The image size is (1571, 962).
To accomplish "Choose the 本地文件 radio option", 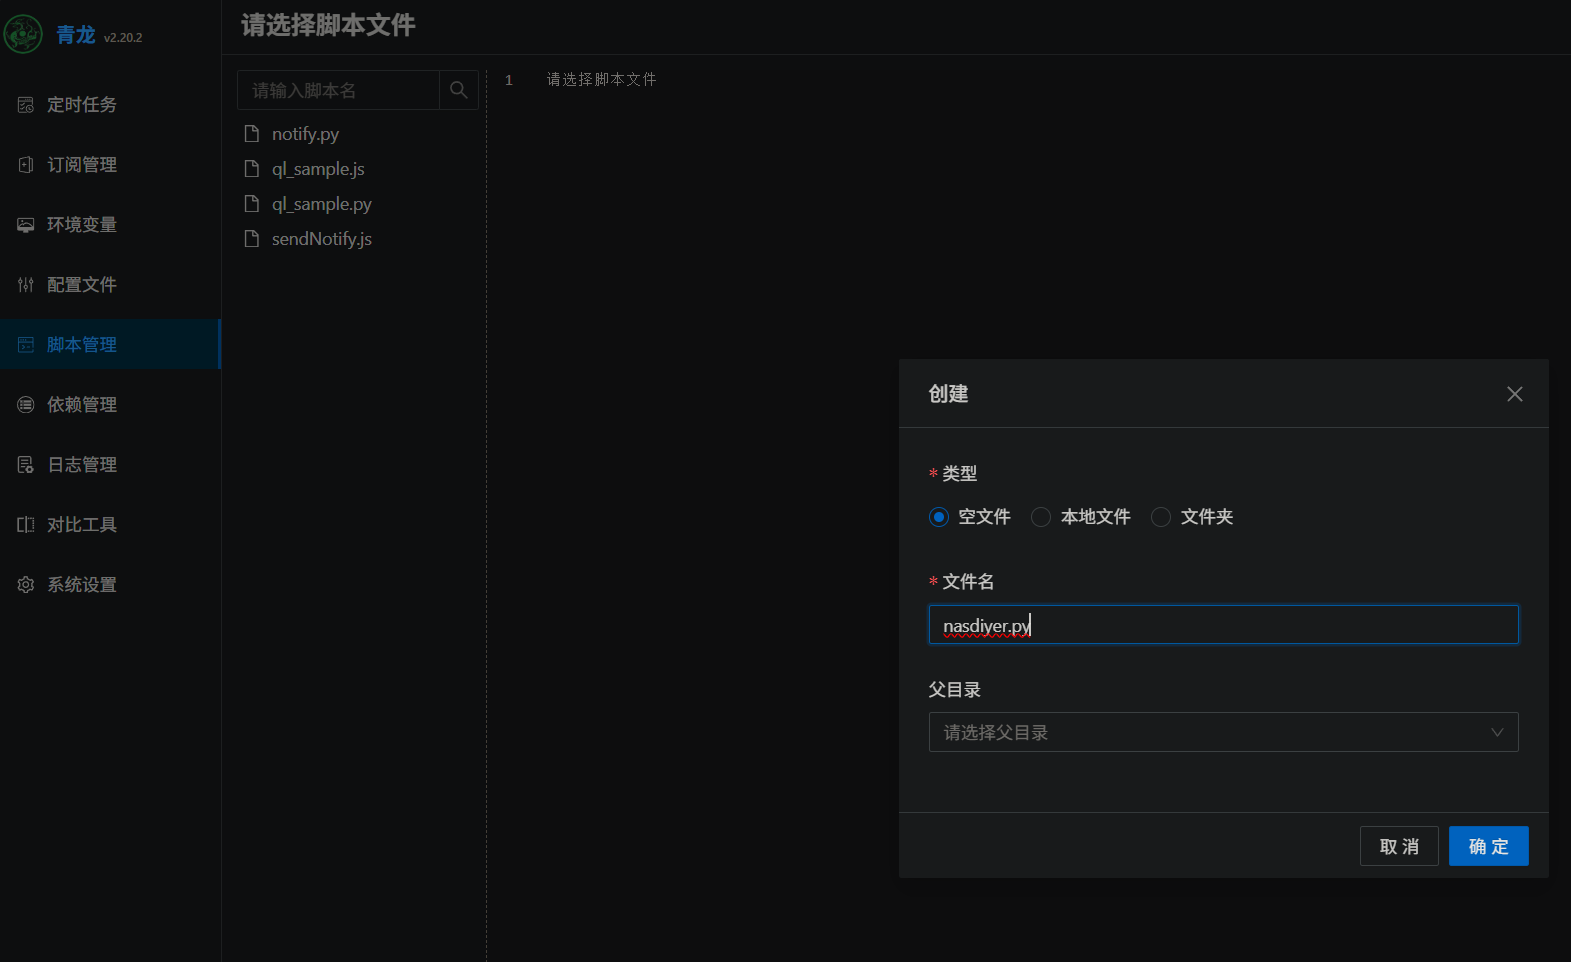I will coord(1041,517).
